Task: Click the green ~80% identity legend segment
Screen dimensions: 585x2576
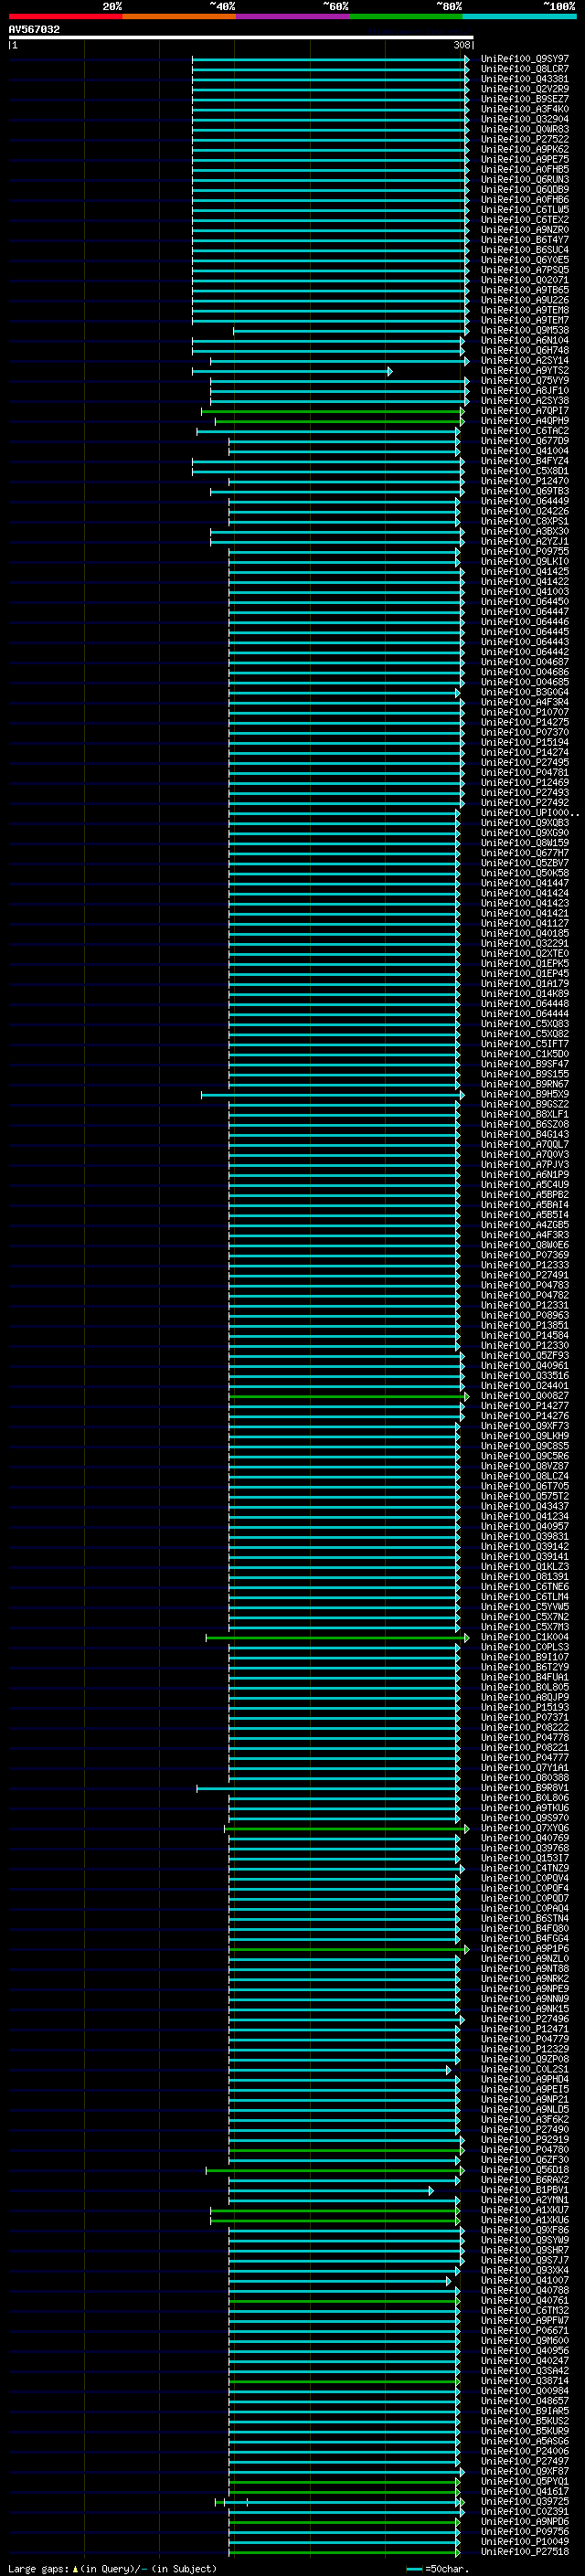Action: tap(406, 16)
